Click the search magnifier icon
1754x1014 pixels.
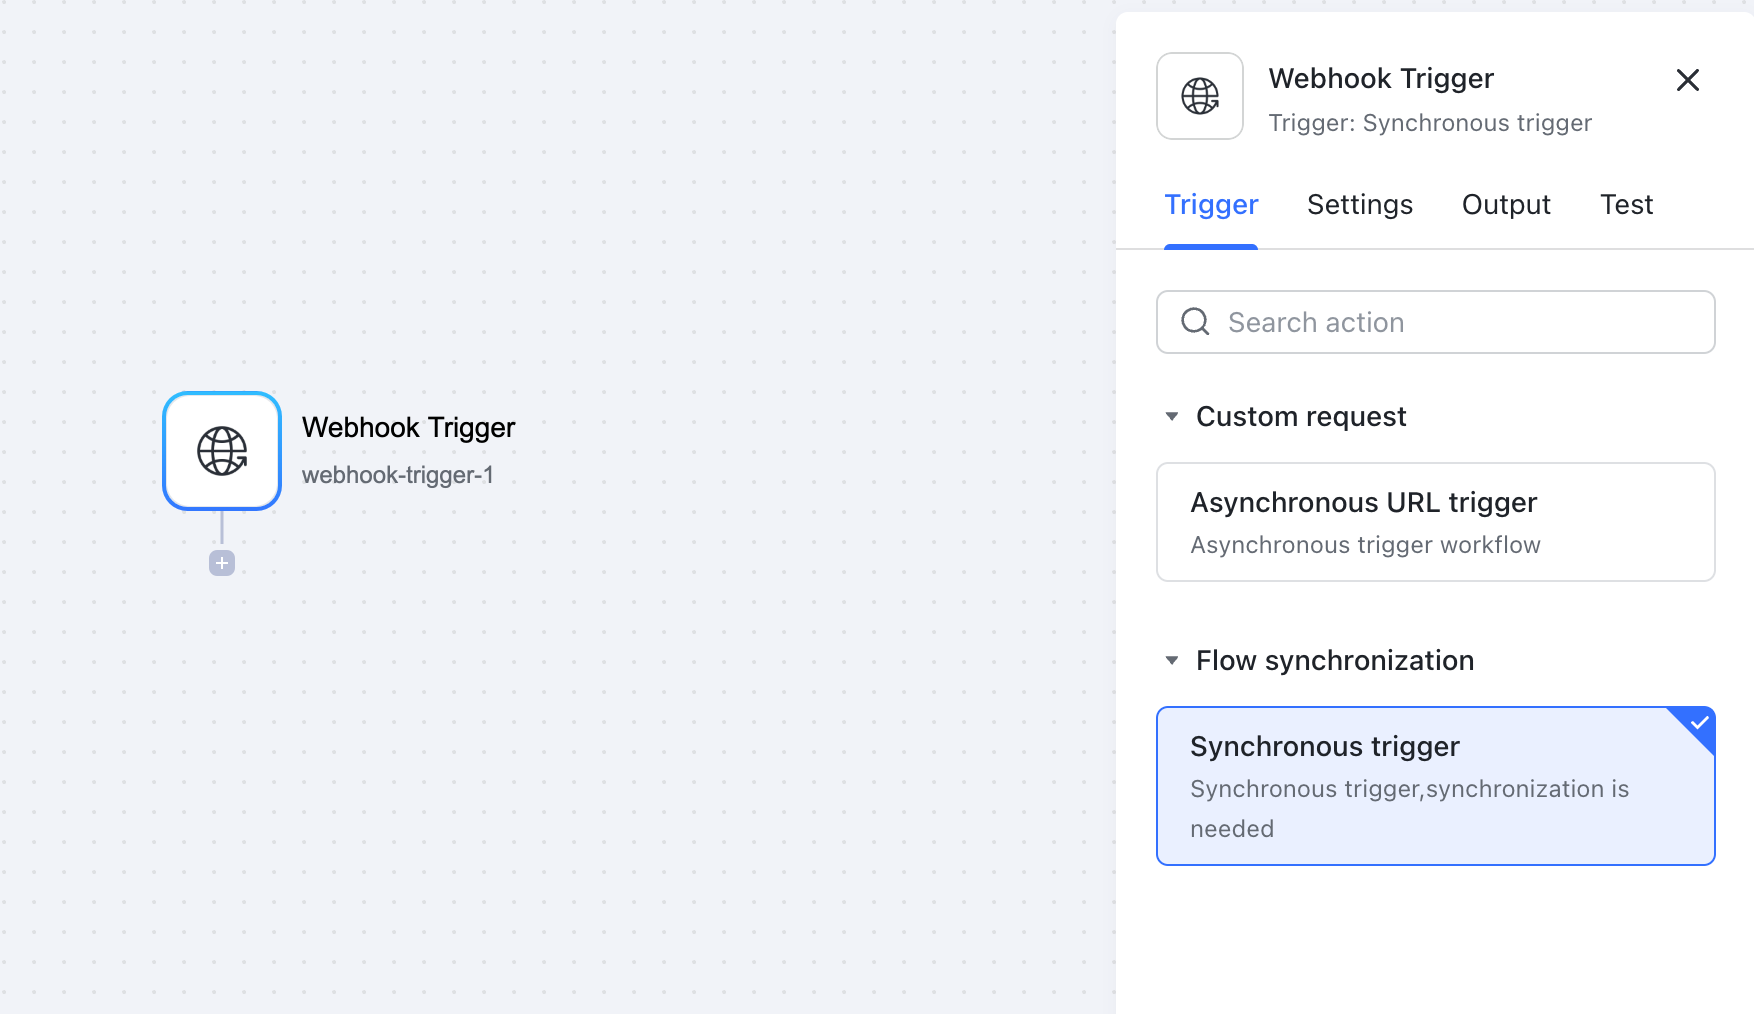1195,322
